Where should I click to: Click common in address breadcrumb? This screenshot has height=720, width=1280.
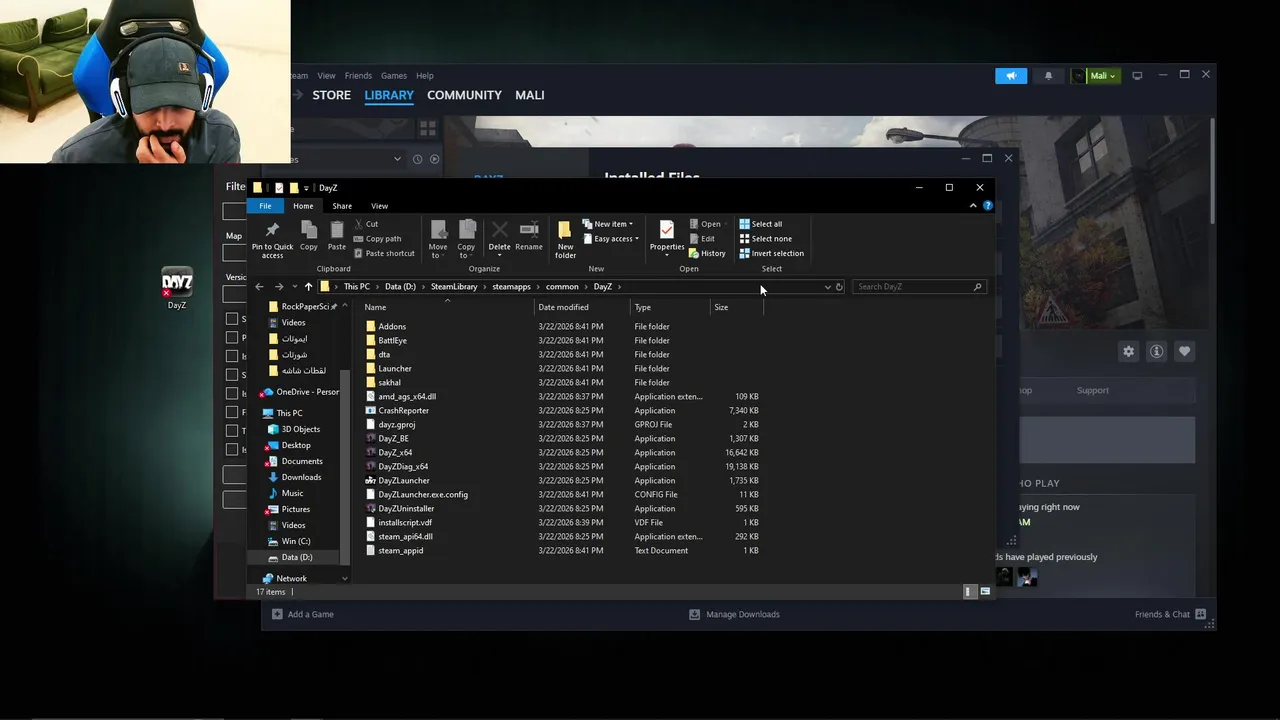tap(562, 287)
